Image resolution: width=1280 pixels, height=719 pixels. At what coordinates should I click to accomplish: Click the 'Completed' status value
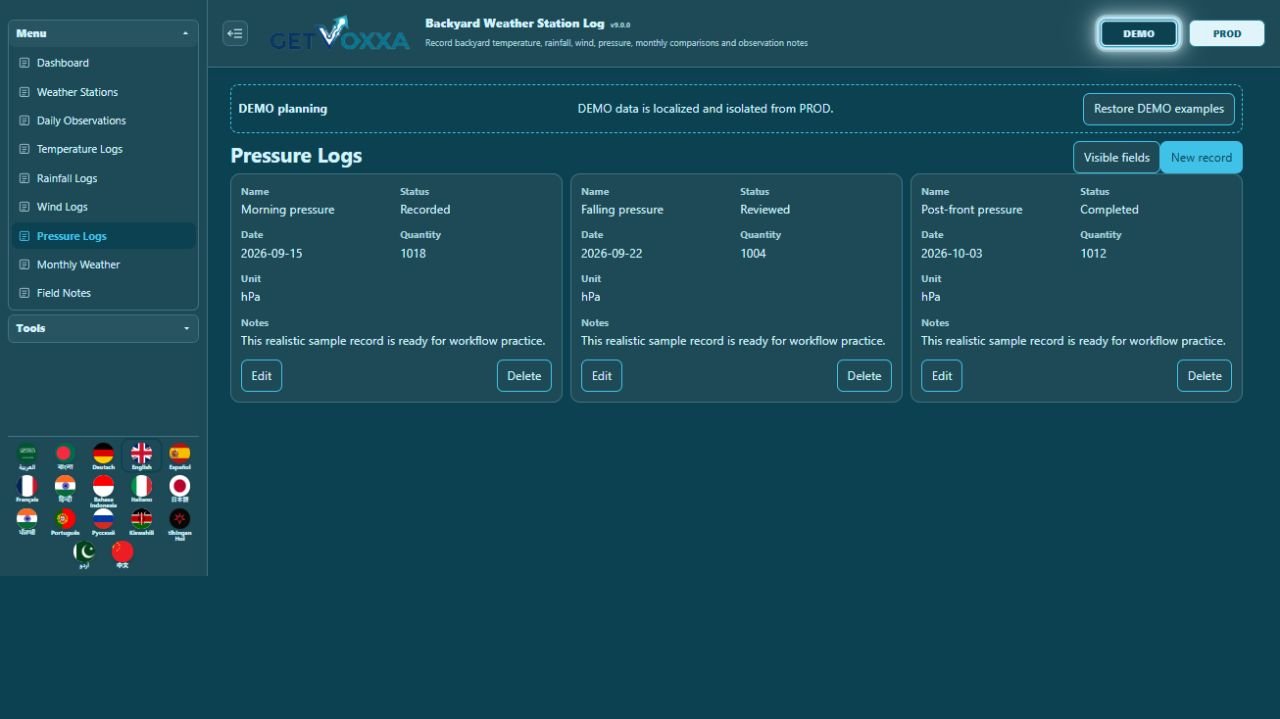click(1109, 210)
